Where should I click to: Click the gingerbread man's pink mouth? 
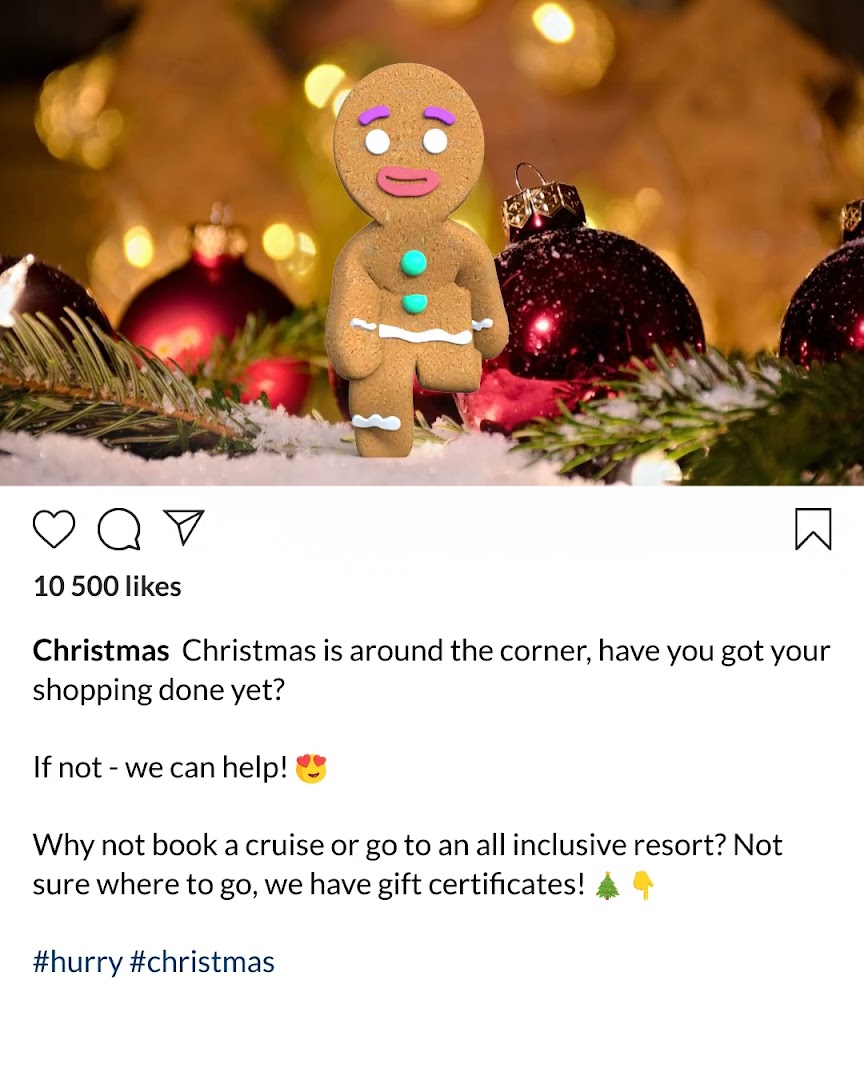(x=409, y=182)
